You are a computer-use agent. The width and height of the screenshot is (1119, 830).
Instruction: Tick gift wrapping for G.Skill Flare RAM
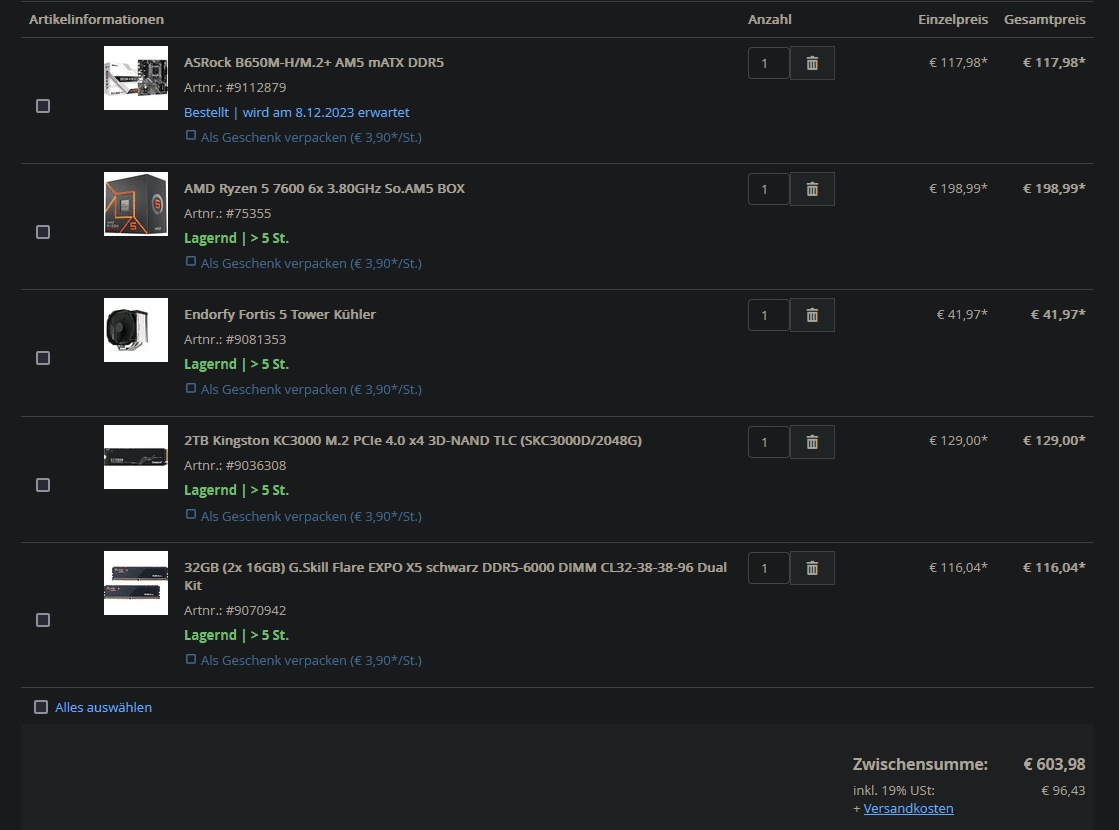[191, 659]
